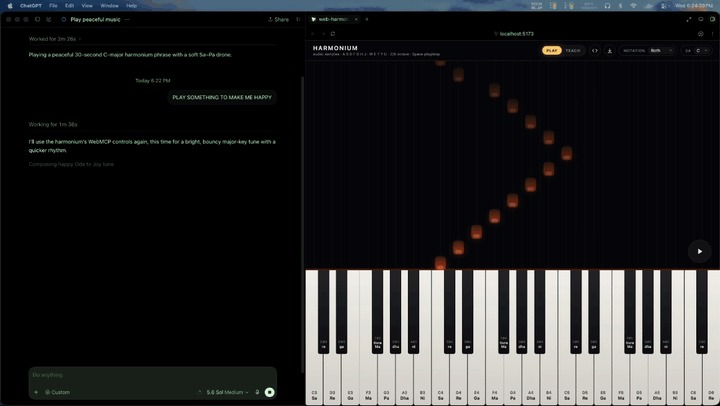Switch harmonium to PLAY mode
The width and height of the screenshot is (720, 406).
pyautogui.click(x=551, y=51)
